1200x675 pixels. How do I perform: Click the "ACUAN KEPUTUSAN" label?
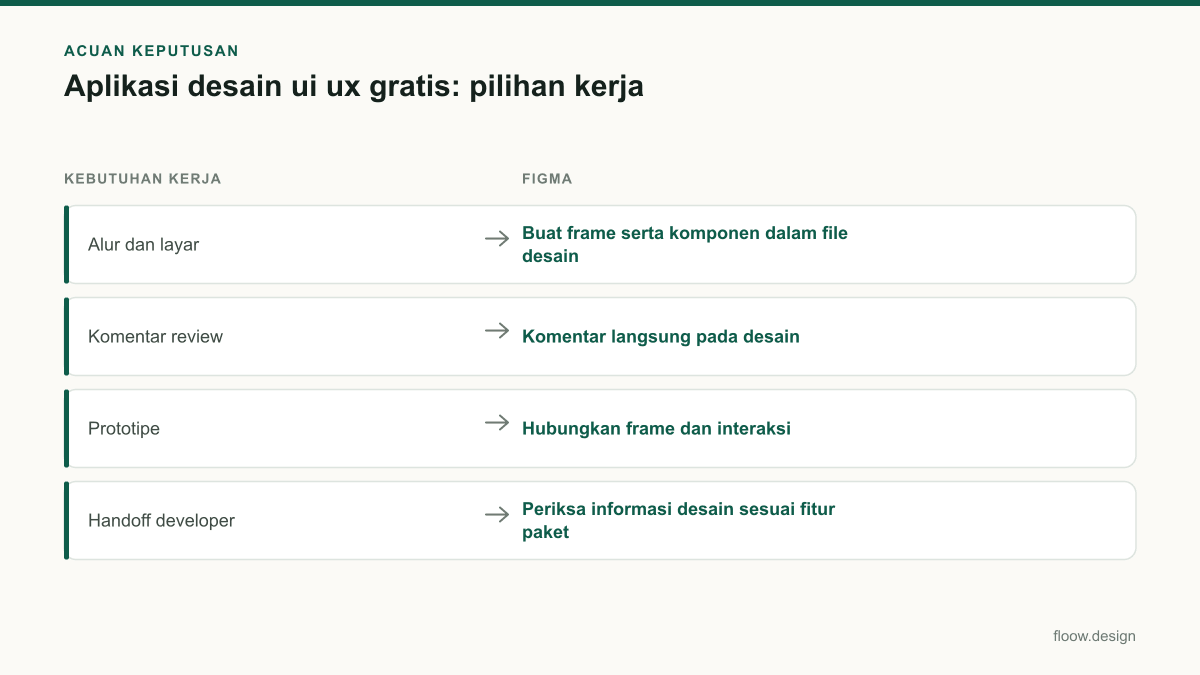coord(151,51)
